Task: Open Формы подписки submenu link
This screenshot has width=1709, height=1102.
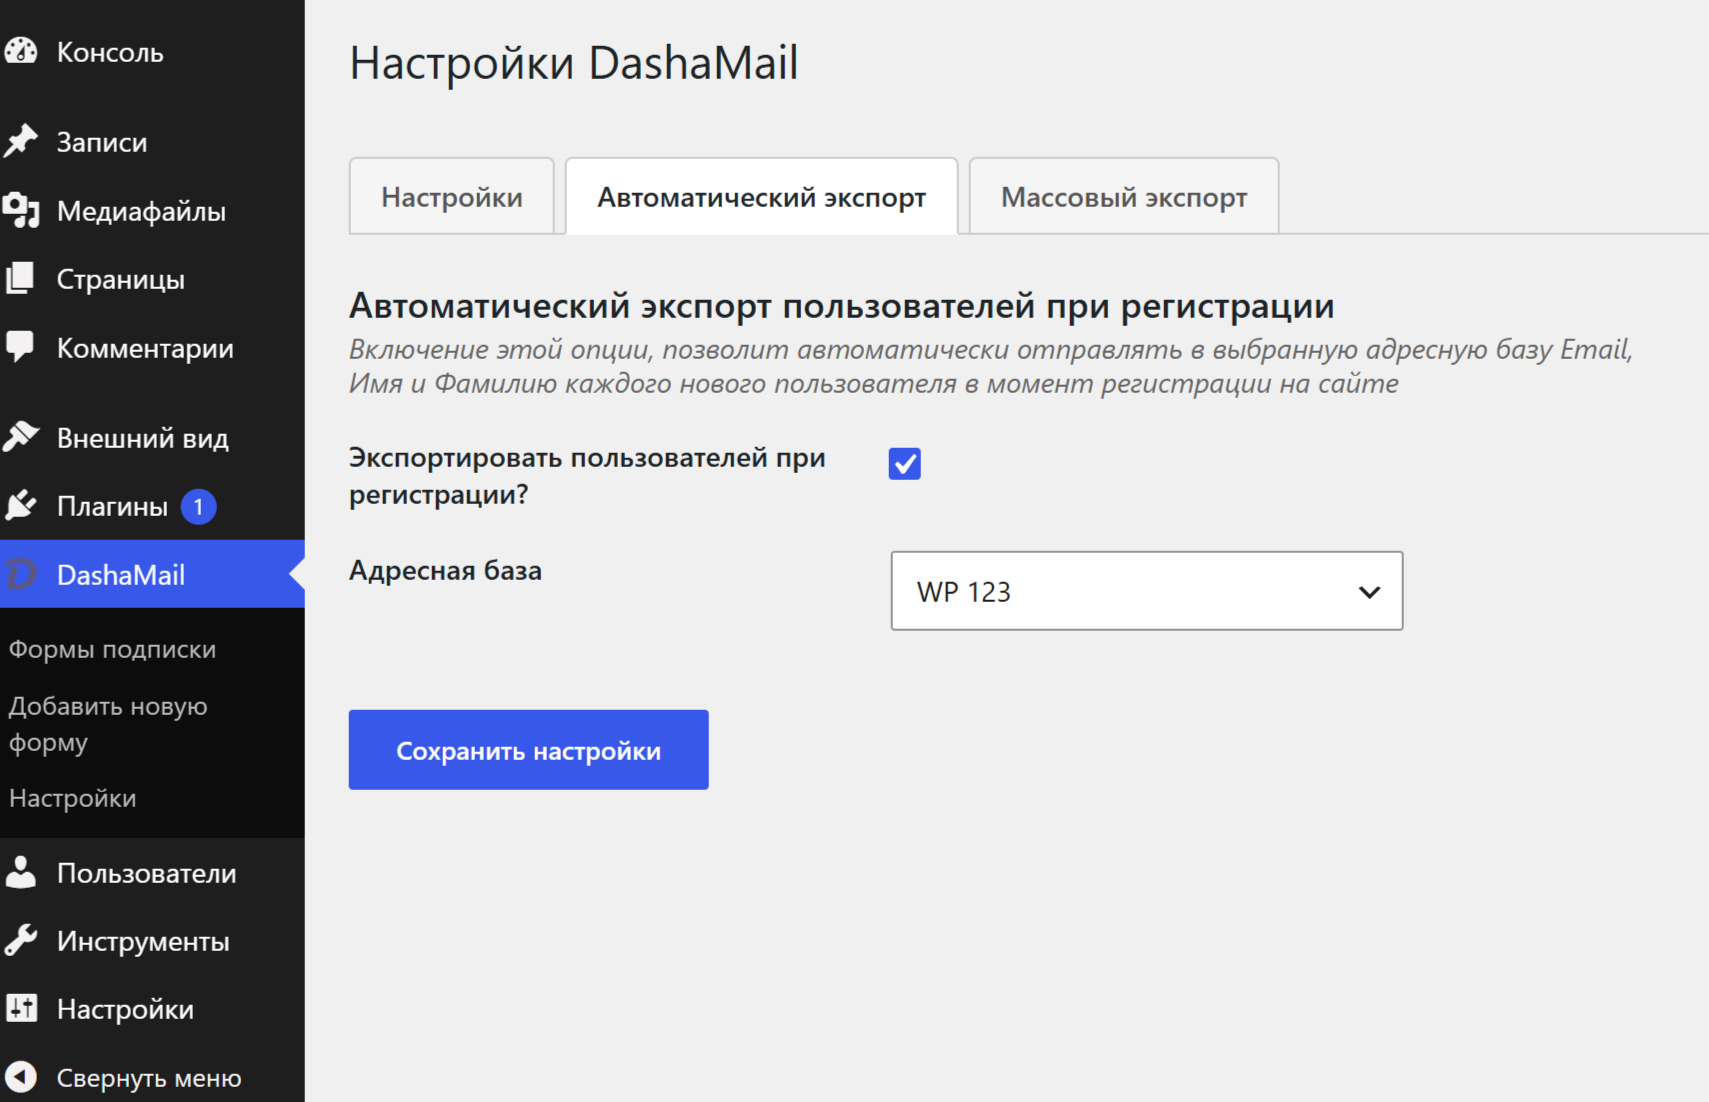Action: pyautogui.click(x=112, y=649)
